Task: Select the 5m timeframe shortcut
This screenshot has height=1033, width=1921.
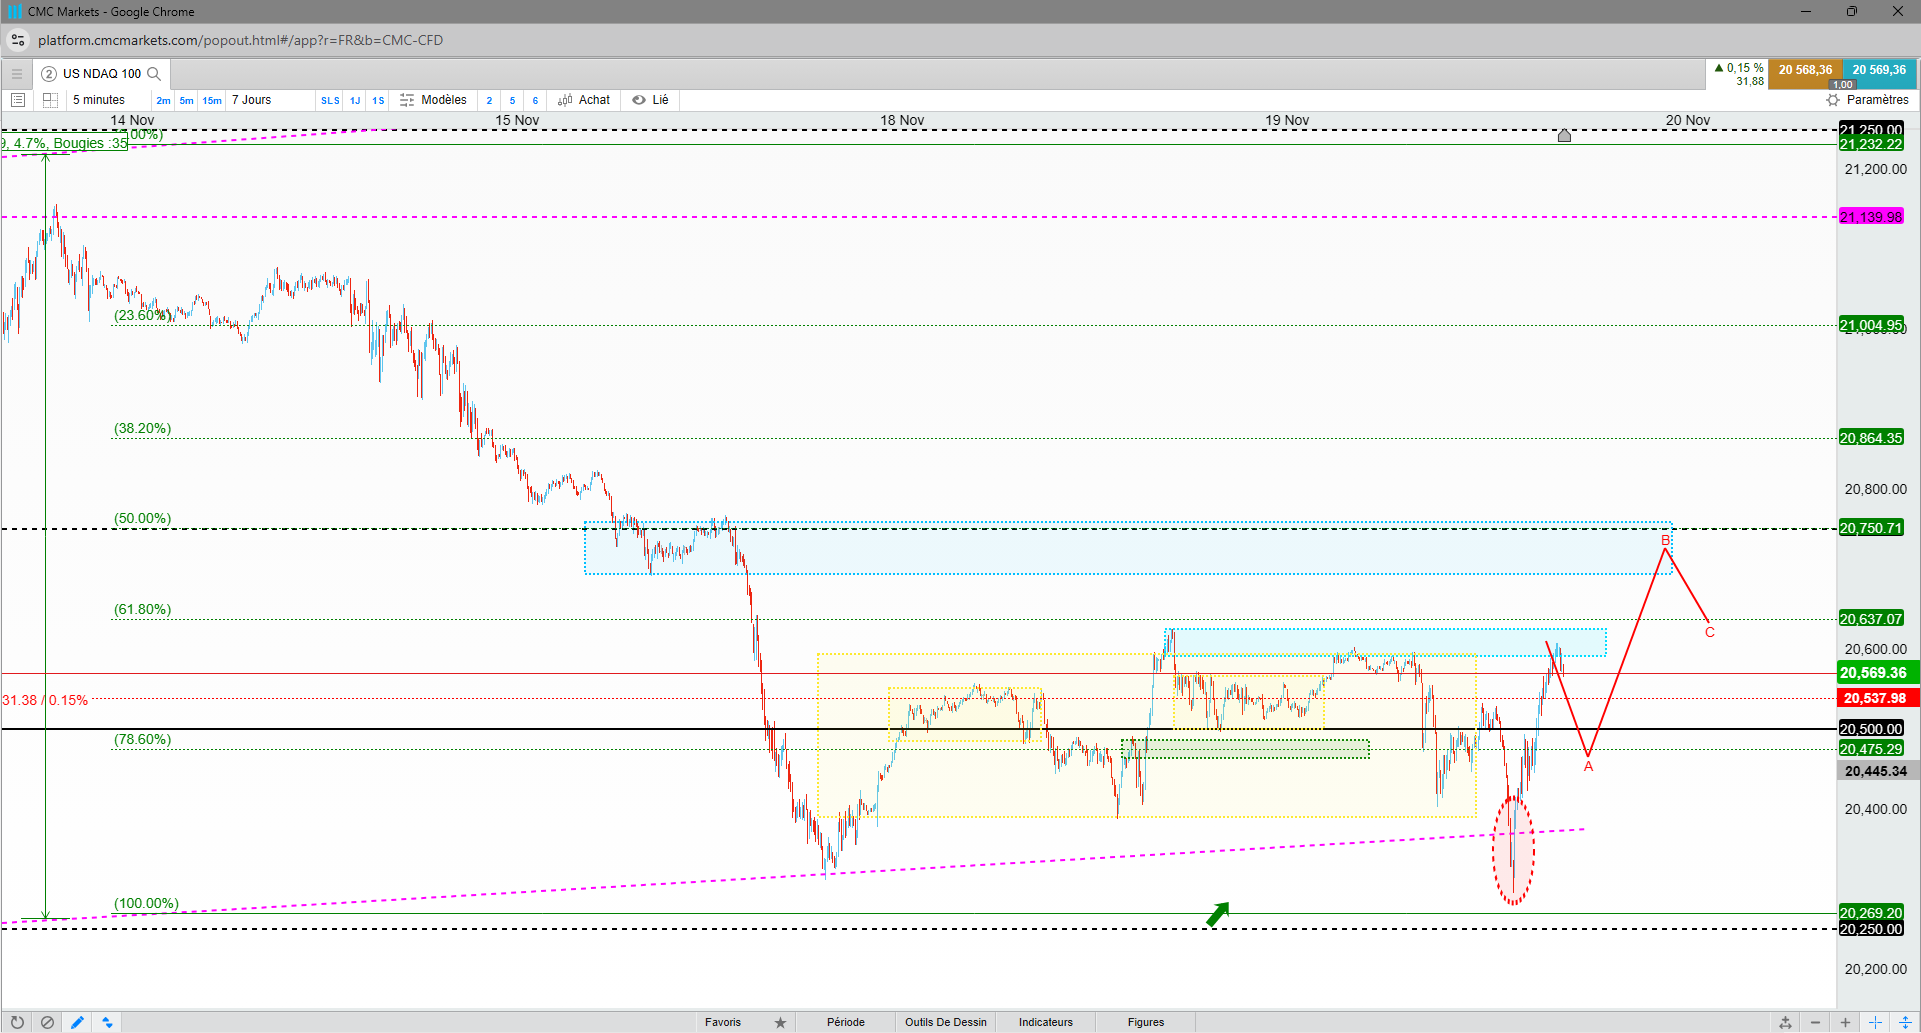Action: click(x=187, y=100)
